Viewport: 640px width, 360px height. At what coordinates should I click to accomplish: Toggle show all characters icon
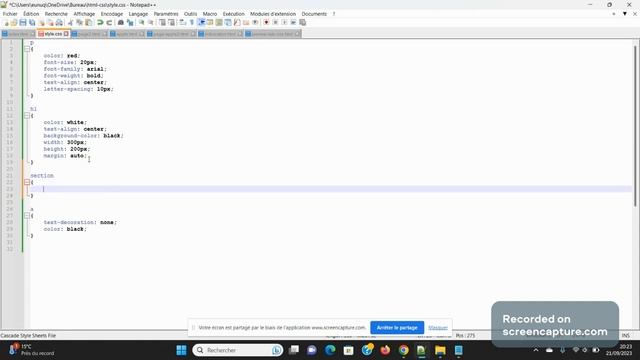[191, 22]
